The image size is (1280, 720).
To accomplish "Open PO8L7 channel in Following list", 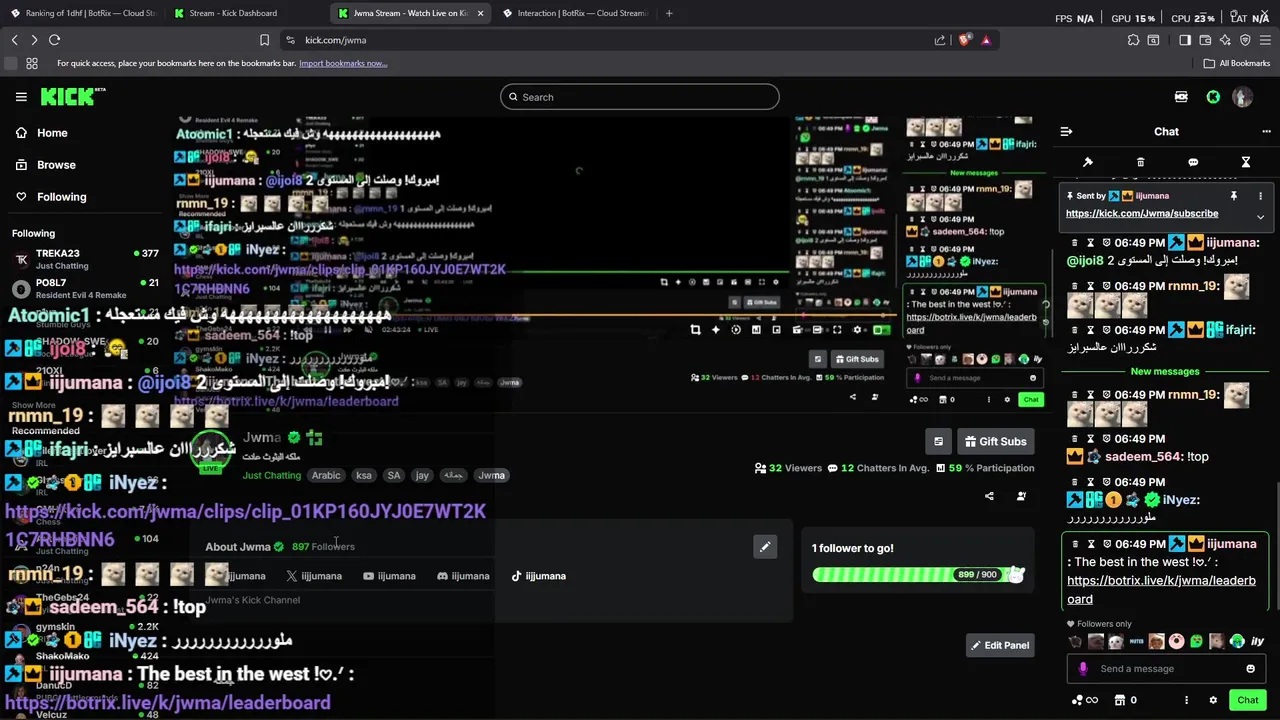I will (x=85, y=289).
